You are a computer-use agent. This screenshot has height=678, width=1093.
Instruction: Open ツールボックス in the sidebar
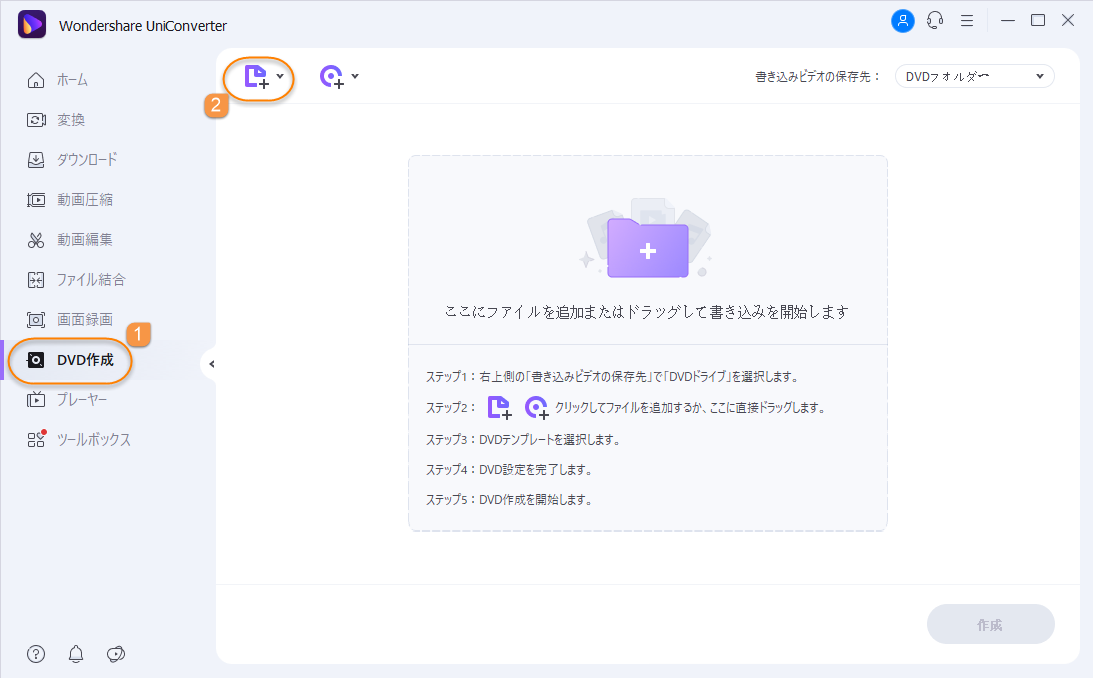point(93,440)
